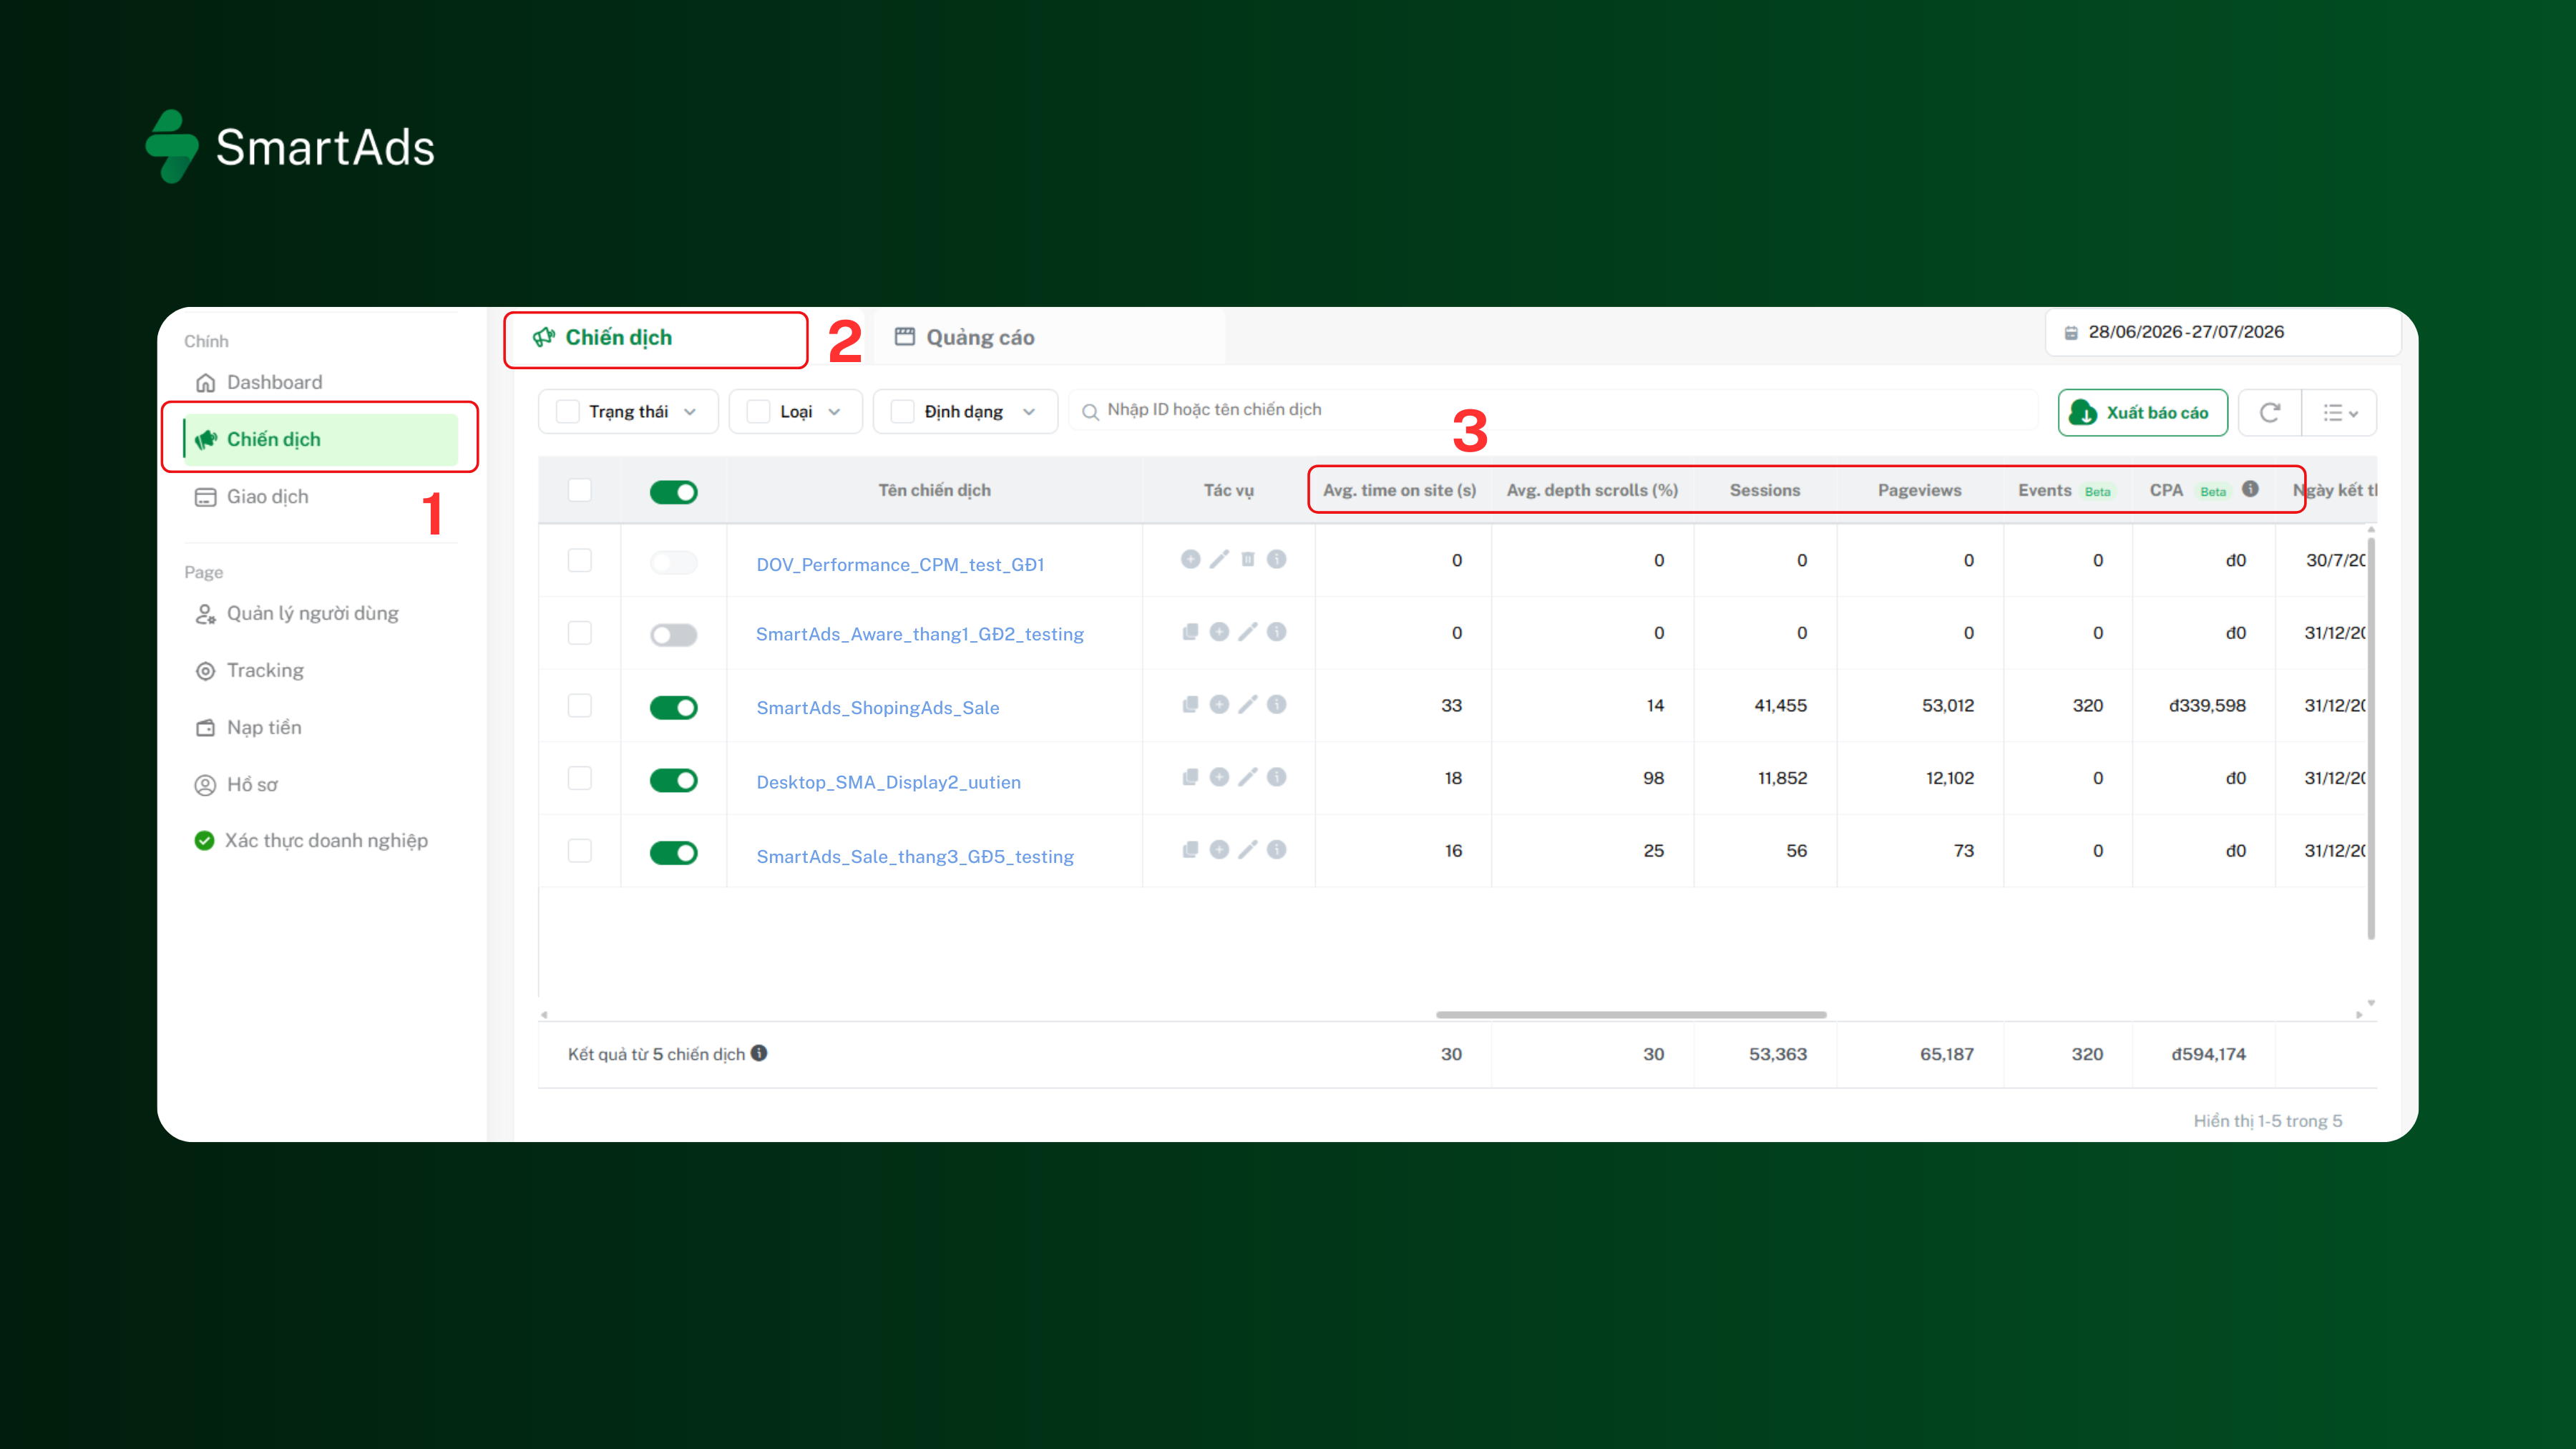View info for SmartAds_Sale_thang3_GĐ5_testing
Screen dimensions: 2576x1449
point(1277,850)
